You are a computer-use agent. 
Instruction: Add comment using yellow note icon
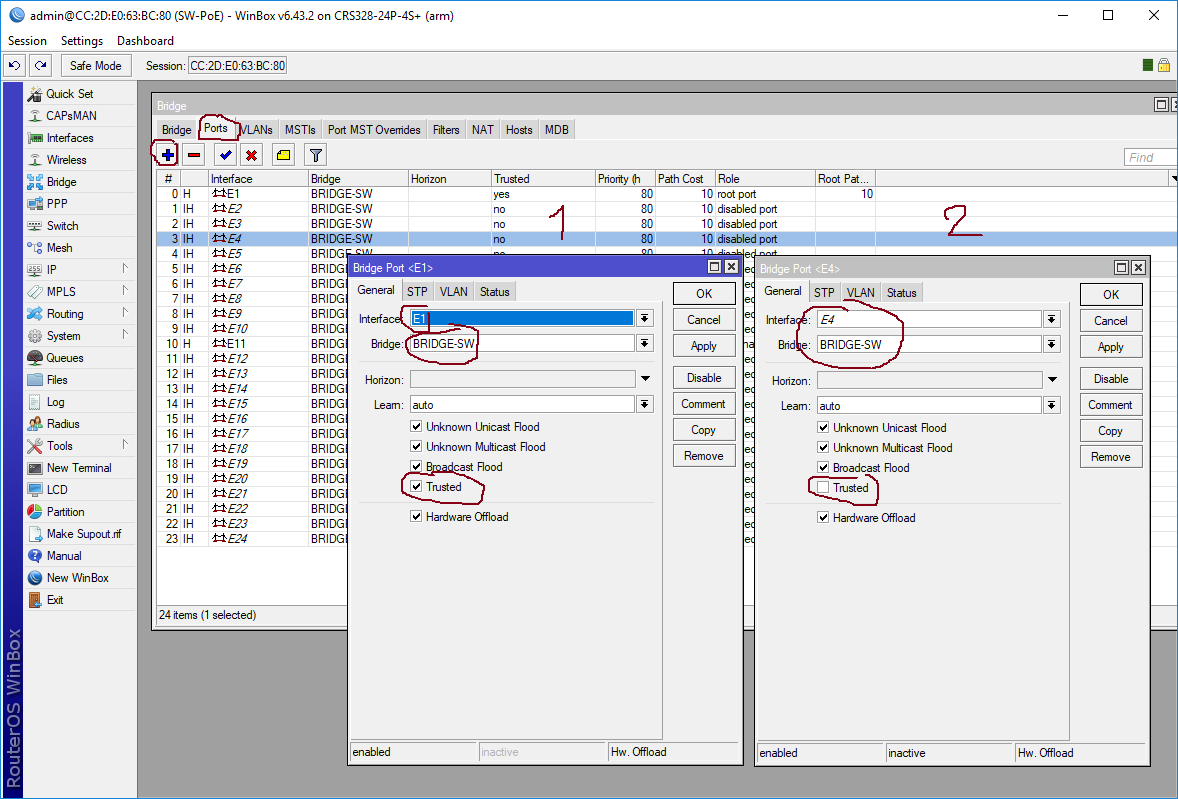(283, 155)
